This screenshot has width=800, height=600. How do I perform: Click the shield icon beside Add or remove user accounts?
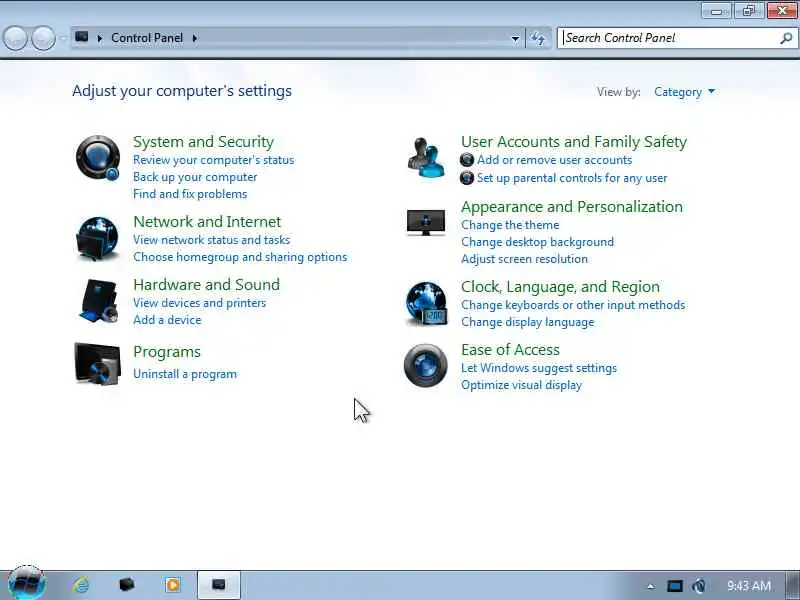(x=467, y=160)
